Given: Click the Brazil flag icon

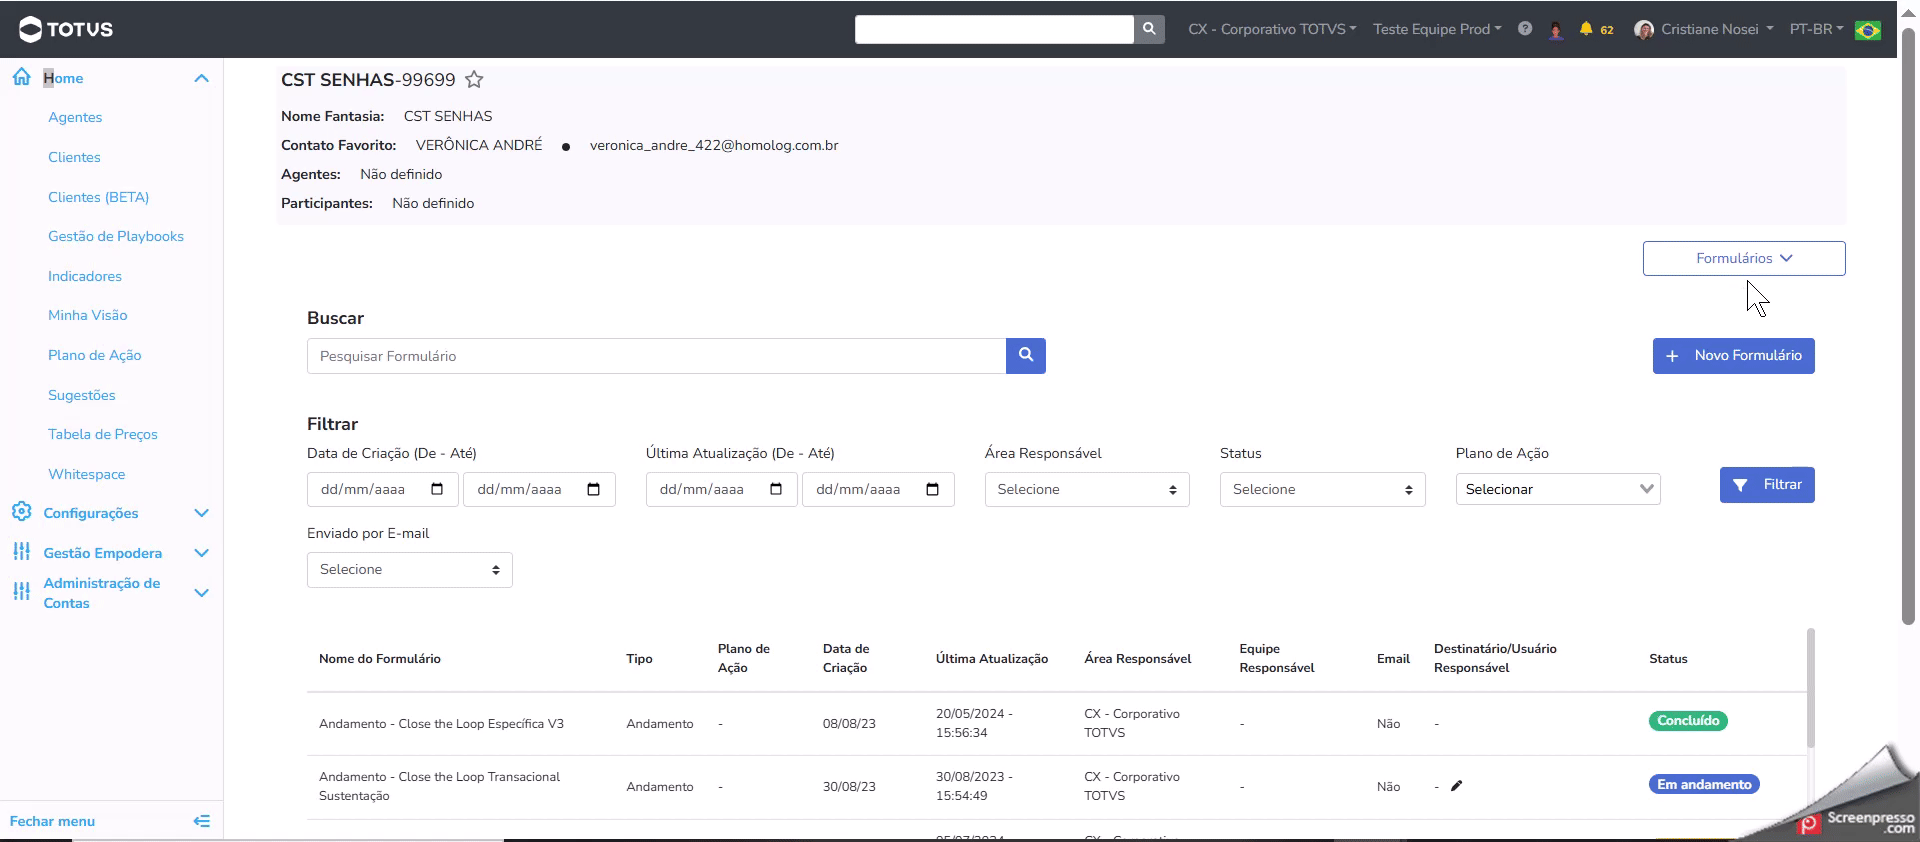Looking at the screenshot, I should [1867, 30].
